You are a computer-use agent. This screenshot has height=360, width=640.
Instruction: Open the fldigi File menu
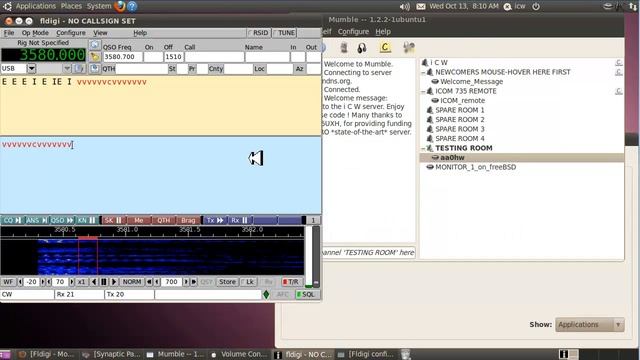coord(9,33)
